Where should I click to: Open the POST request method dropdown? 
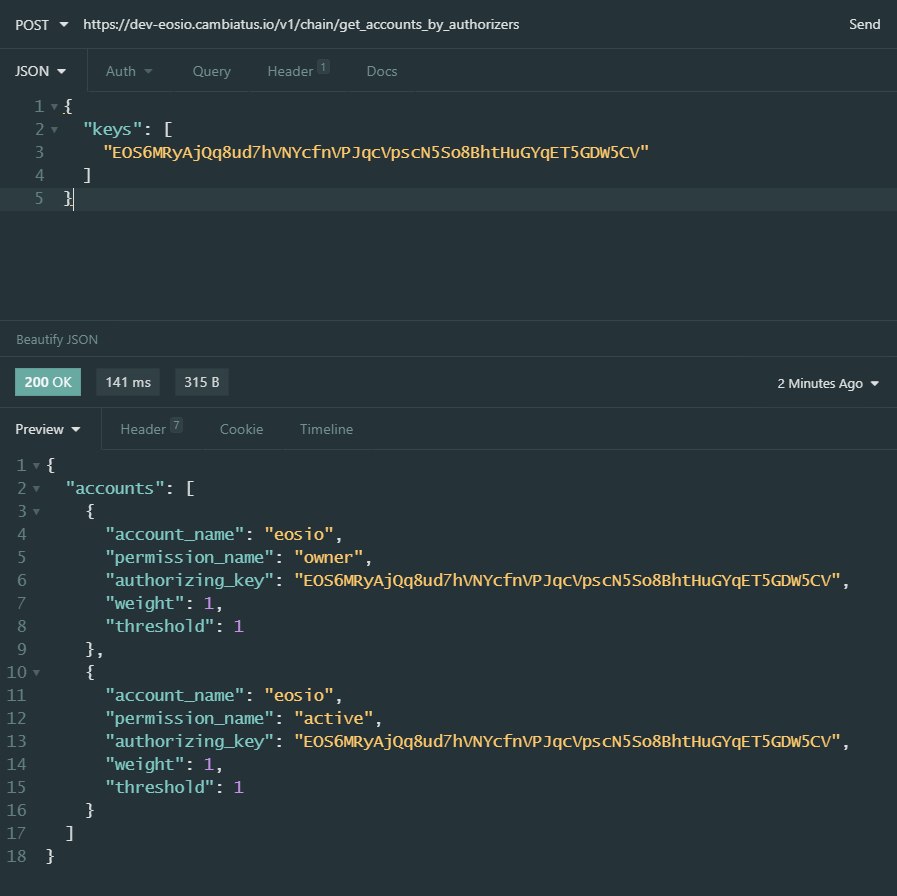click(x=39, y=24)
